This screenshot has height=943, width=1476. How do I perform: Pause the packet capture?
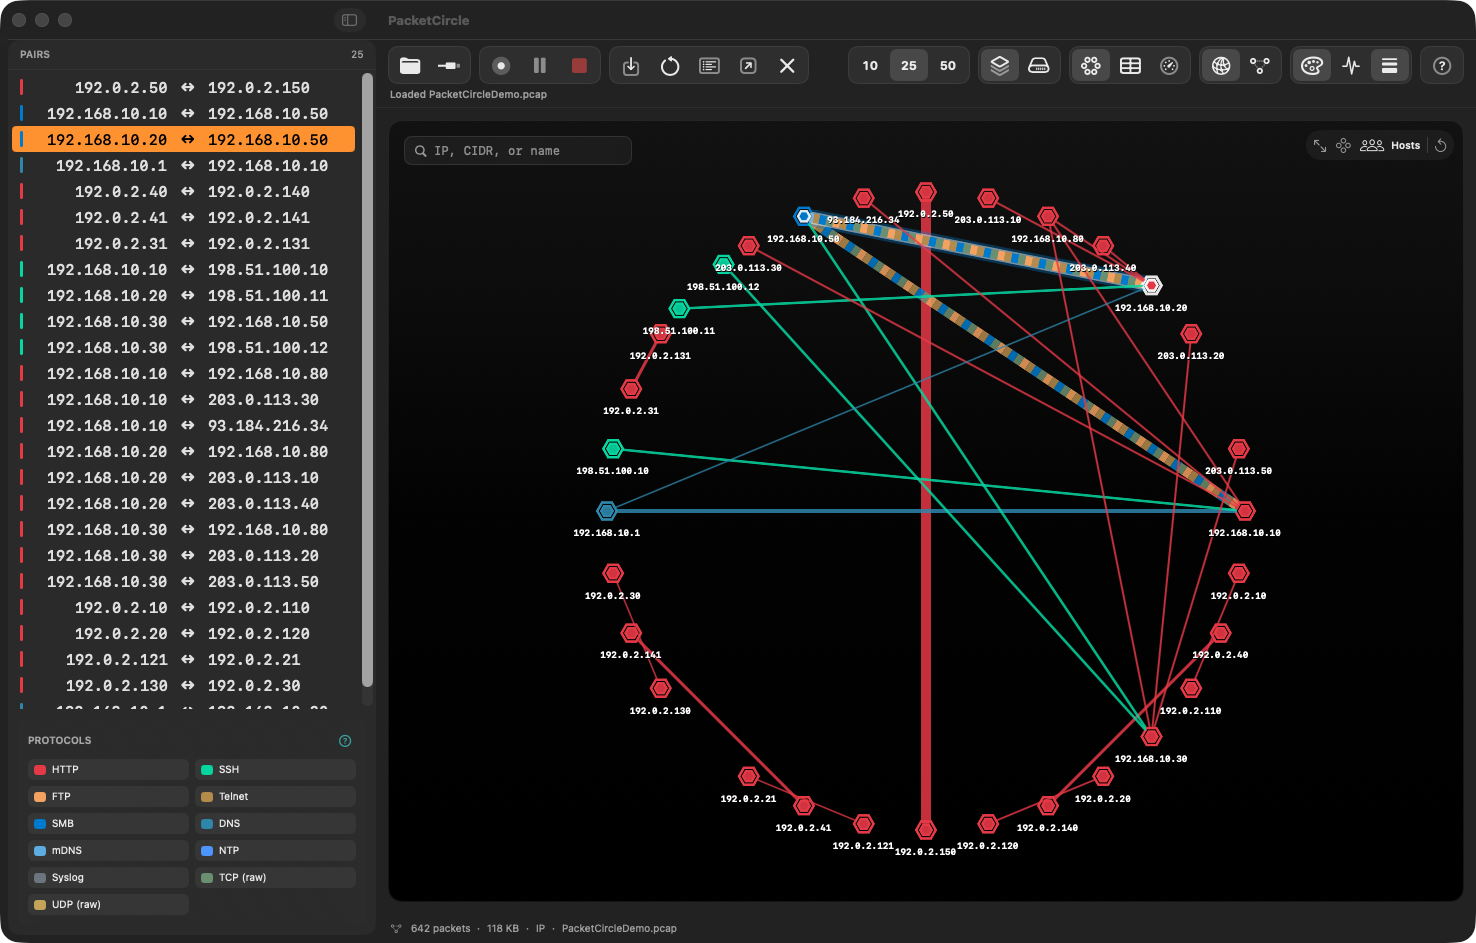pos(540,66)
